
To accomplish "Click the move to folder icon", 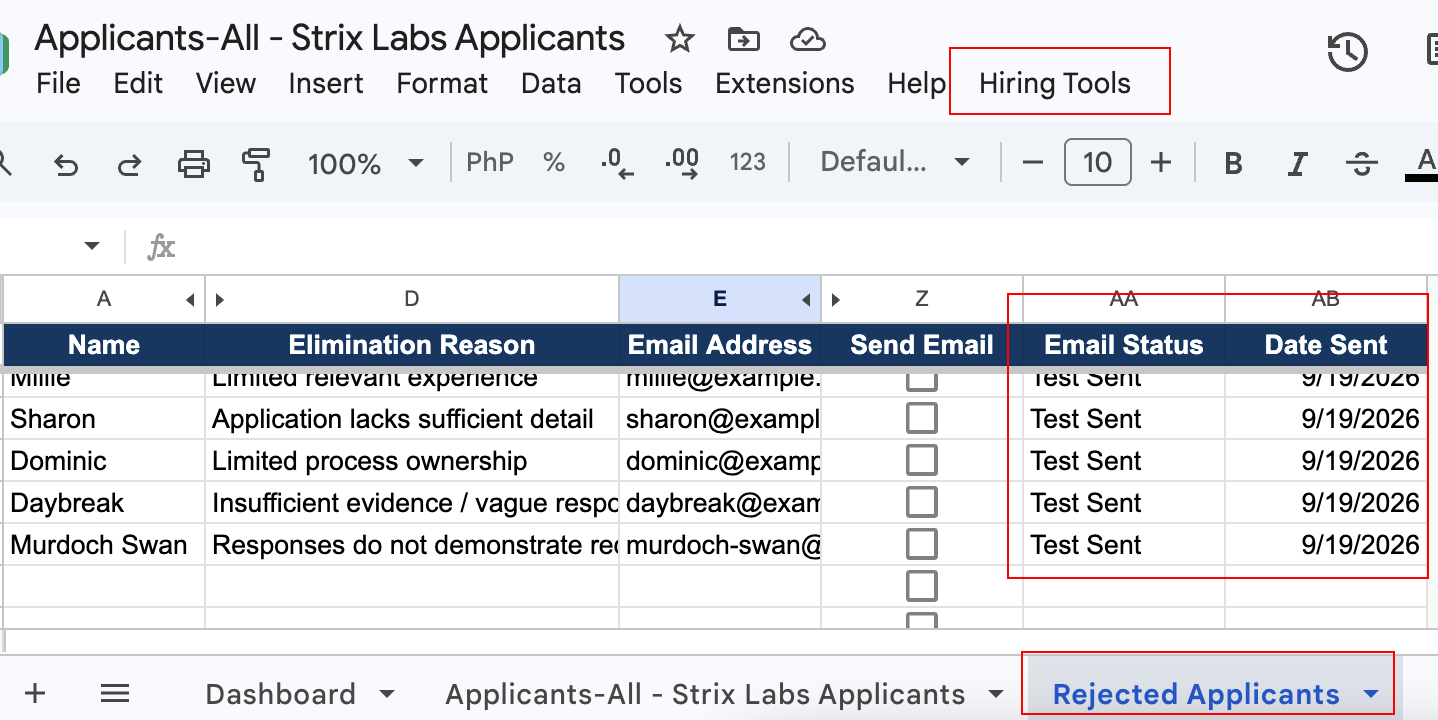I will tap(743, 39).
